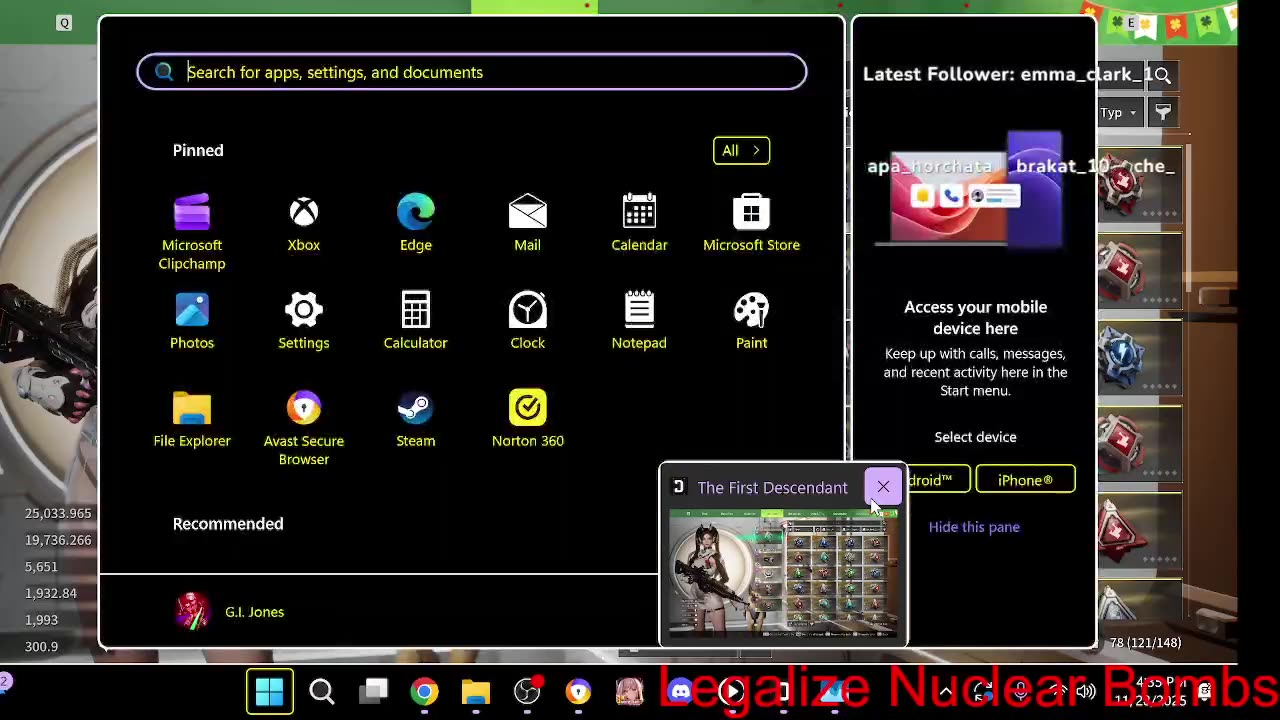1280x720 pixels.
Task: Launch Notepad
Action: point(639,322)
